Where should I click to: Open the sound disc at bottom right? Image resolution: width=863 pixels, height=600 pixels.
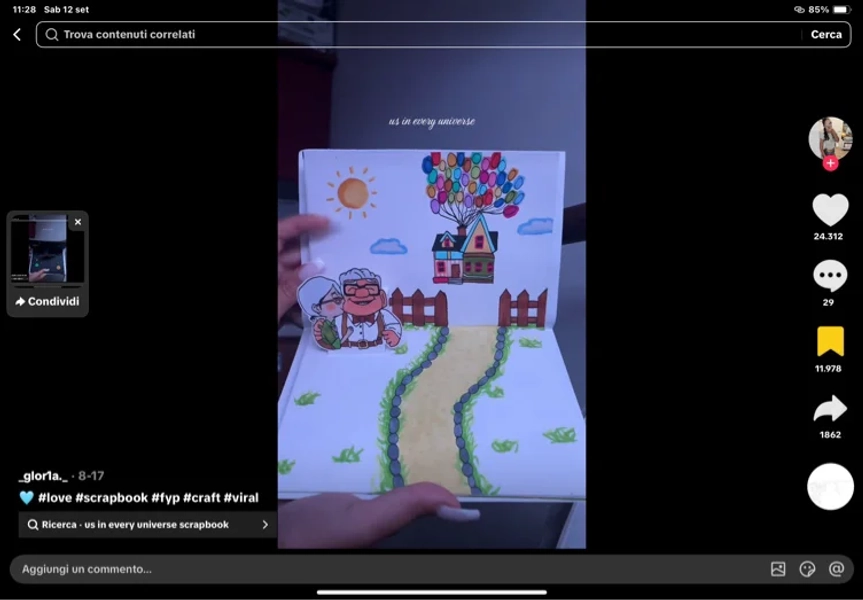[830, 487]
